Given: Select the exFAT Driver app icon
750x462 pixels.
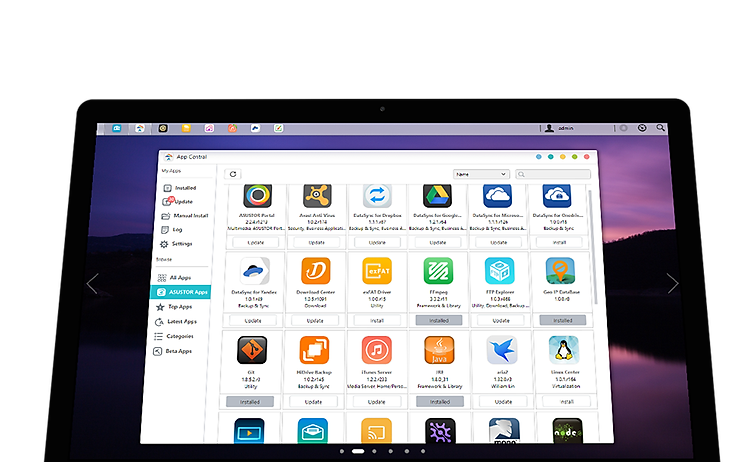Looking at the screenshot, I should click(x=376, y=271).
